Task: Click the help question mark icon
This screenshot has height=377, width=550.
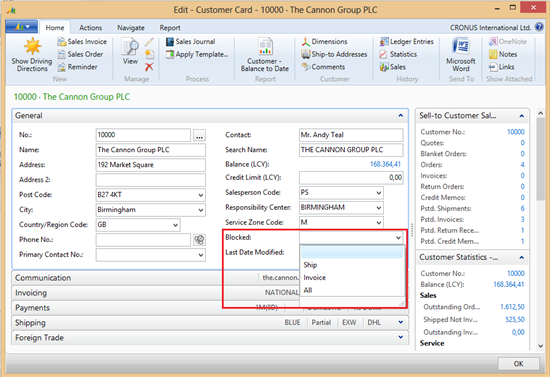Action: [x=539, y=27]
